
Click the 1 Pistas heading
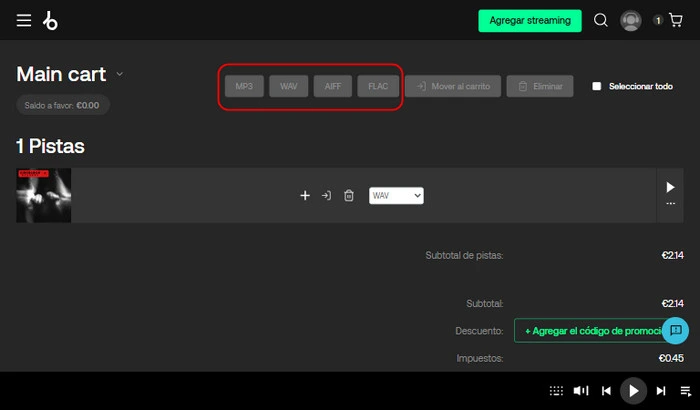point(50,146)
